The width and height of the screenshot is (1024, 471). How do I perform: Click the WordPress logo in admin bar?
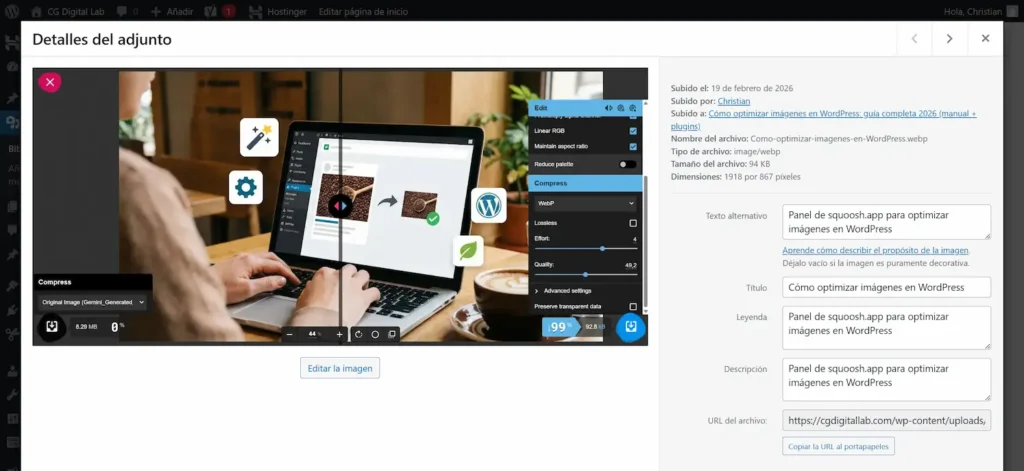(x=12, y=11)
